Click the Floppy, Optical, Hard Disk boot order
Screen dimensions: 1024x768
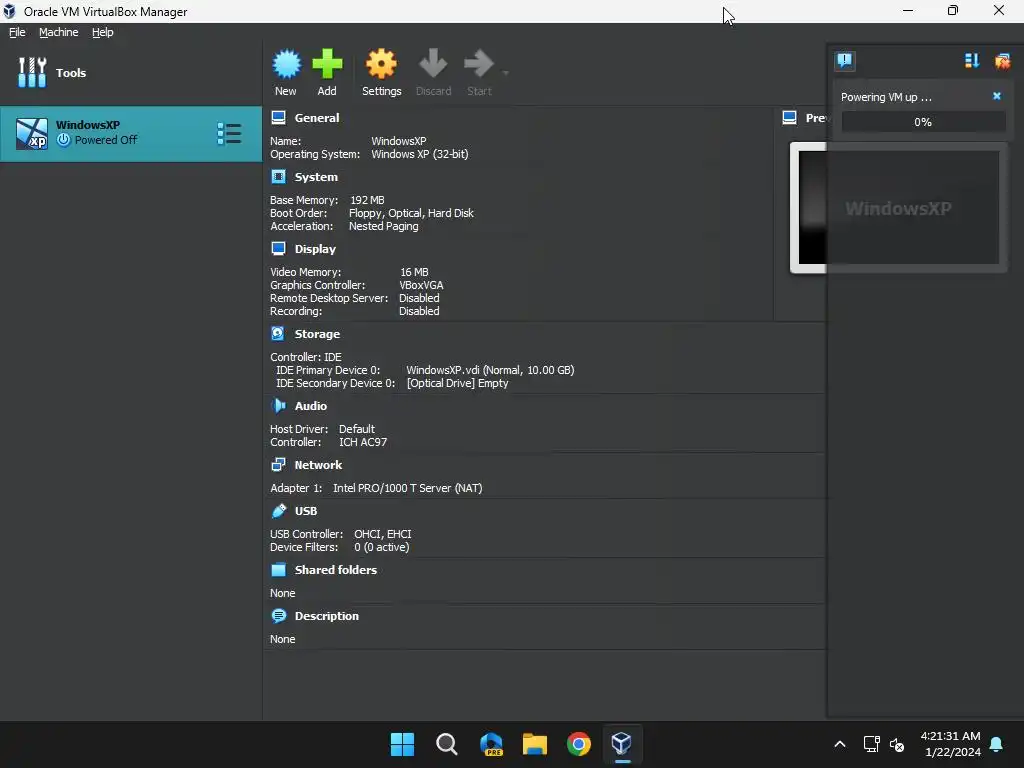tap(411, 213)
